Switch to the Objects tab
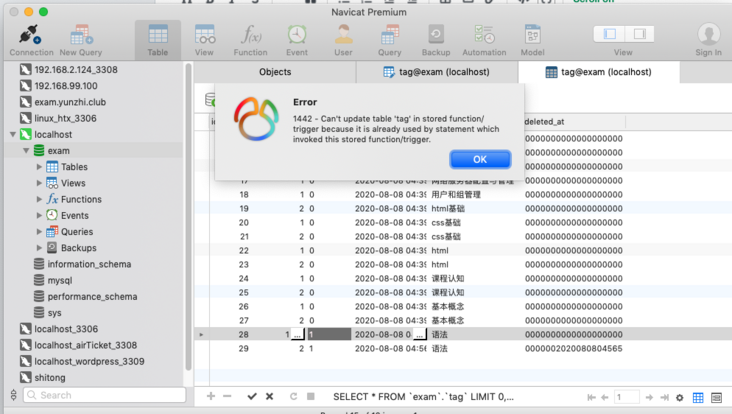732x414 pixels. 275,72
